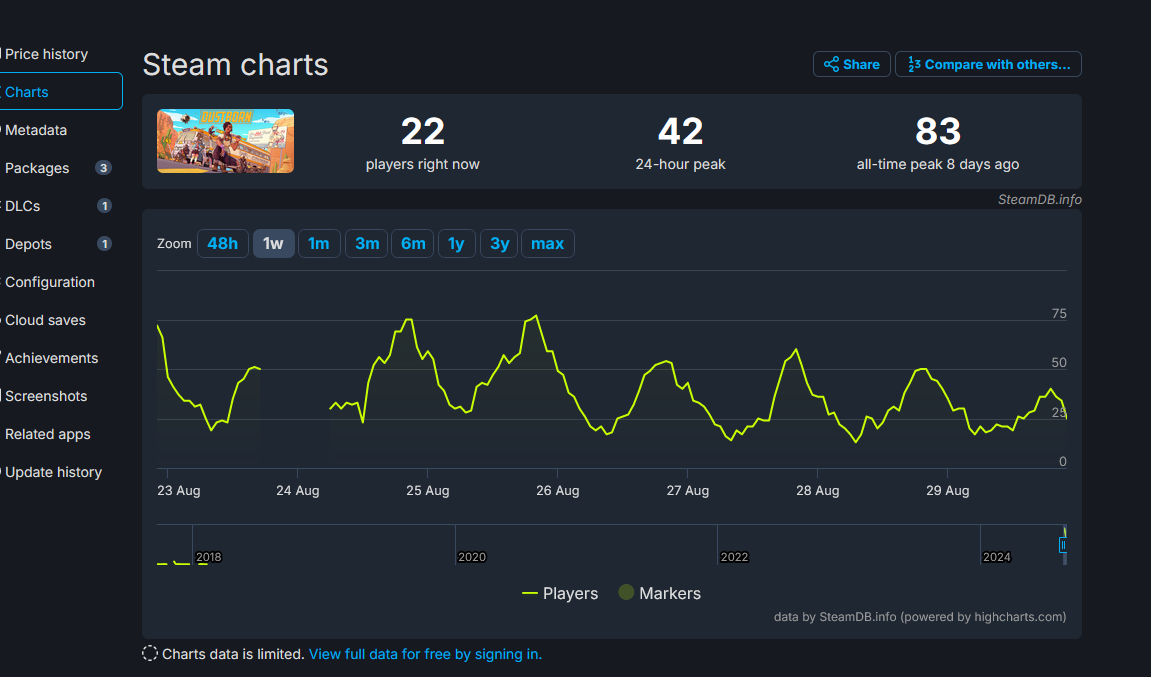This screenshot has width=1151, height=677.
Task: Open the Screenshots section
Action: point(46,397)
